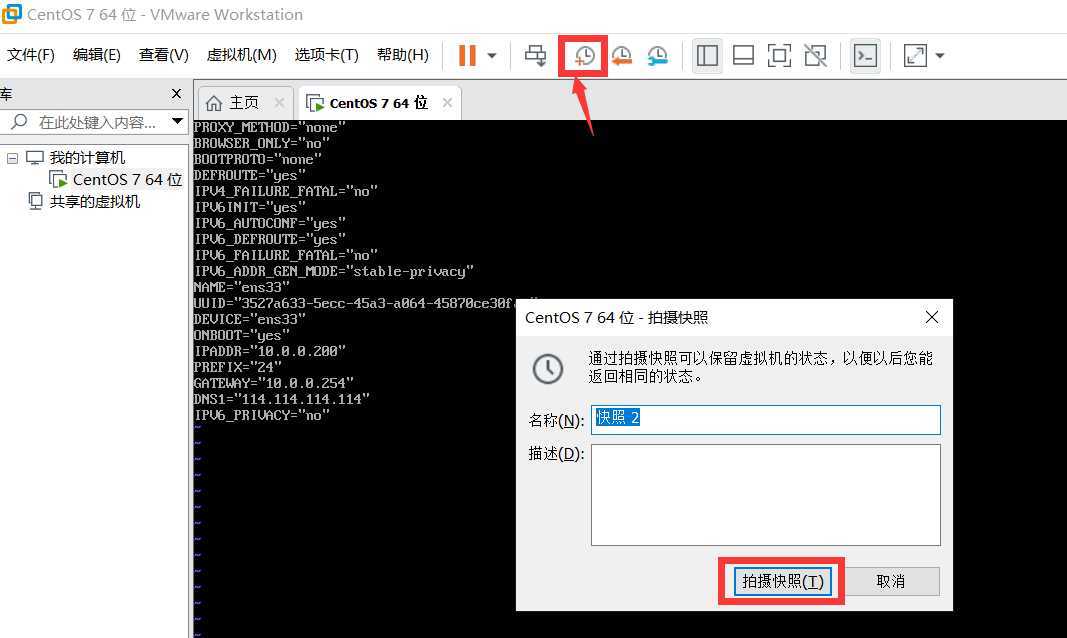Click the NAME="ens33" line

[x=242, y=287]
